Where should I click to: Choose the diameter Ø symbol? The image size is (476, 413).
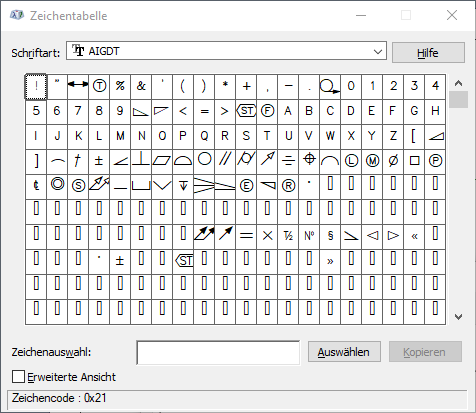pos(393,161)
